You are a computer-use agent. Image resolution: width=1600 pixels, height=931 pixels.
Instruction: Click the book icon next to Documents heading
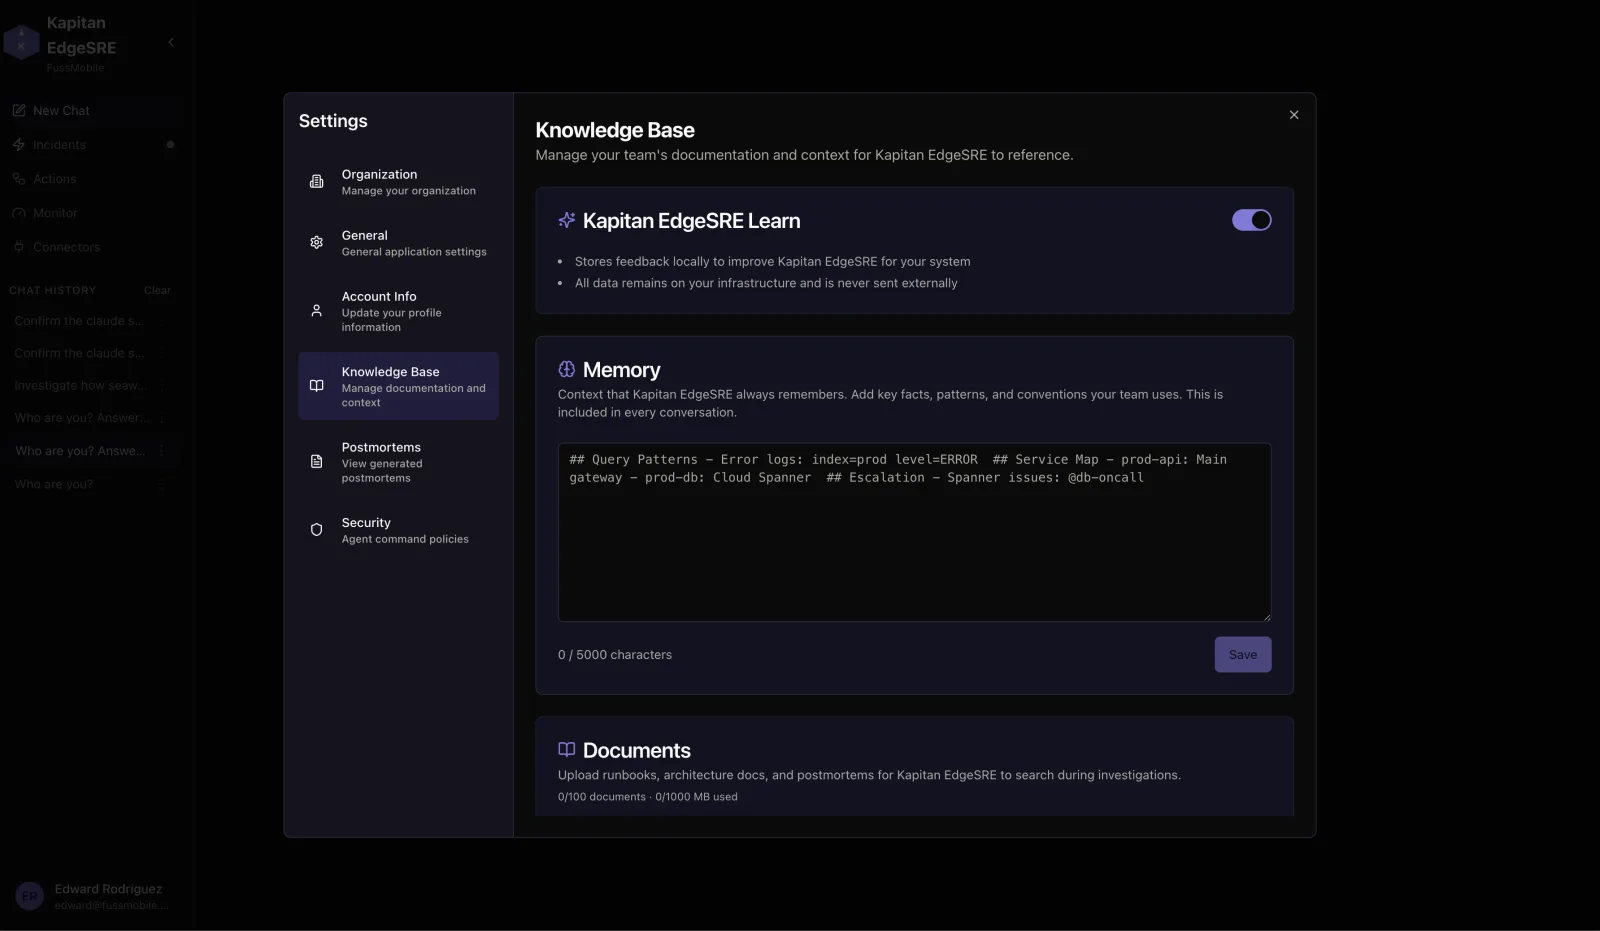coord(567,749)
